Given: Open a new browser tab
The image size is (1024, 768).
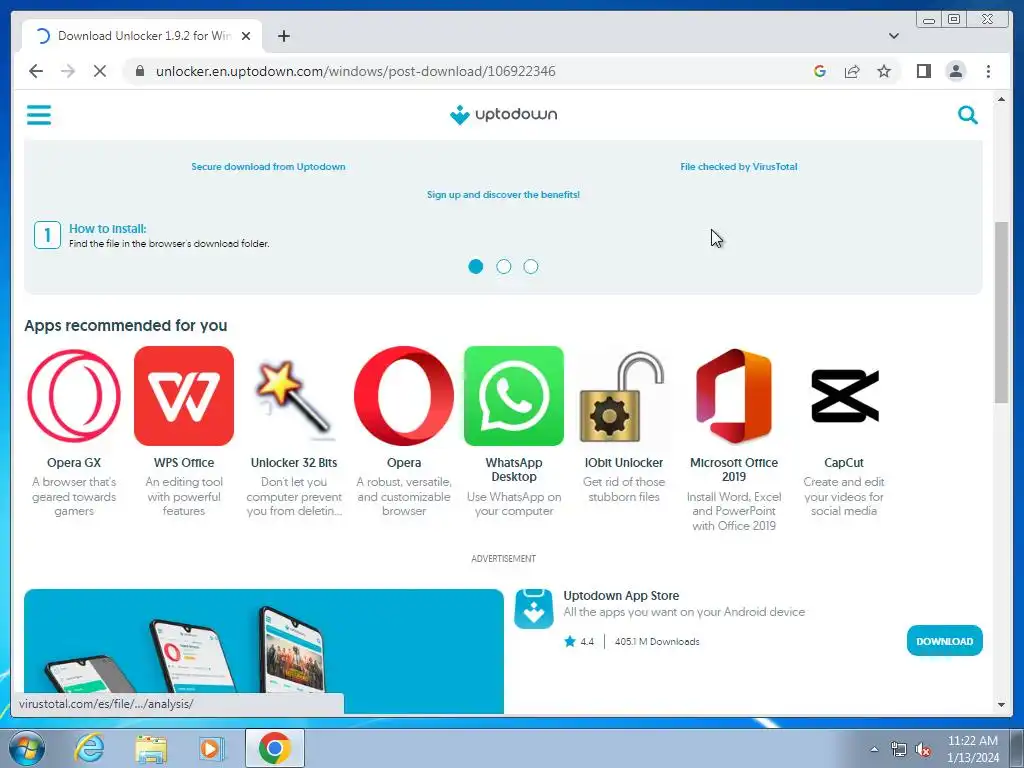Looking at the screenshot, I should click(283, 36).
